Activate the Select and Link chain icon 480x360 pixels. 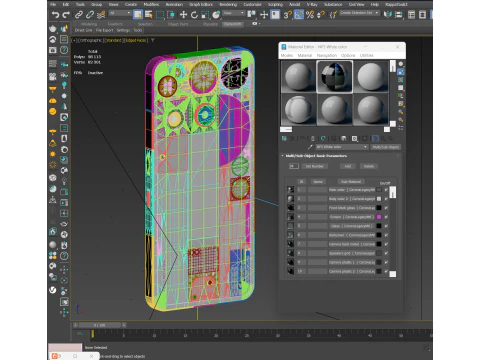click(x=78, y=14)
